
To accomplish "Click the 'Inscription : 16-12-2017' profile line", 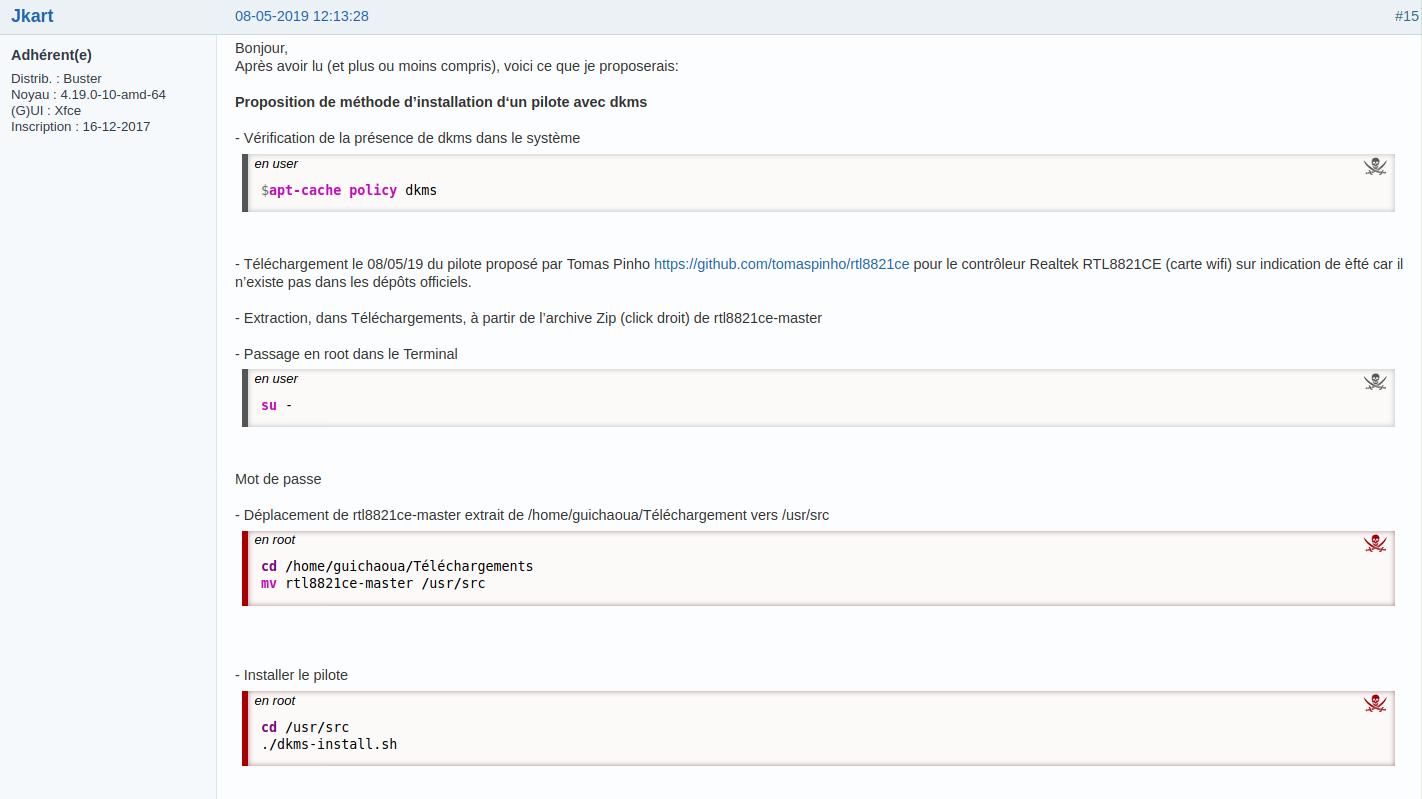I will (80, 127).
